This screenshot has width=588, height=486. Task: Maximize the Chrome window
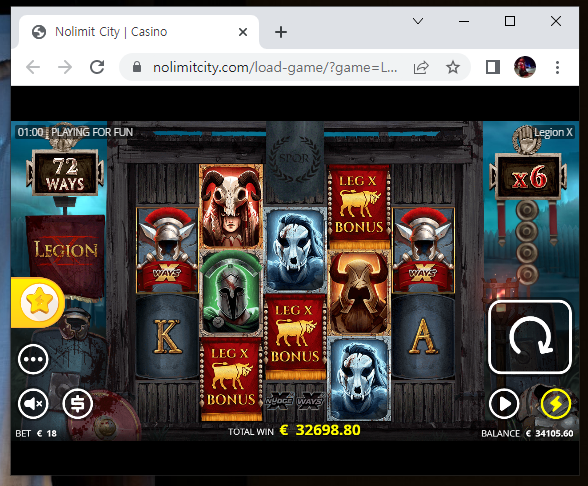pos(510,21)
